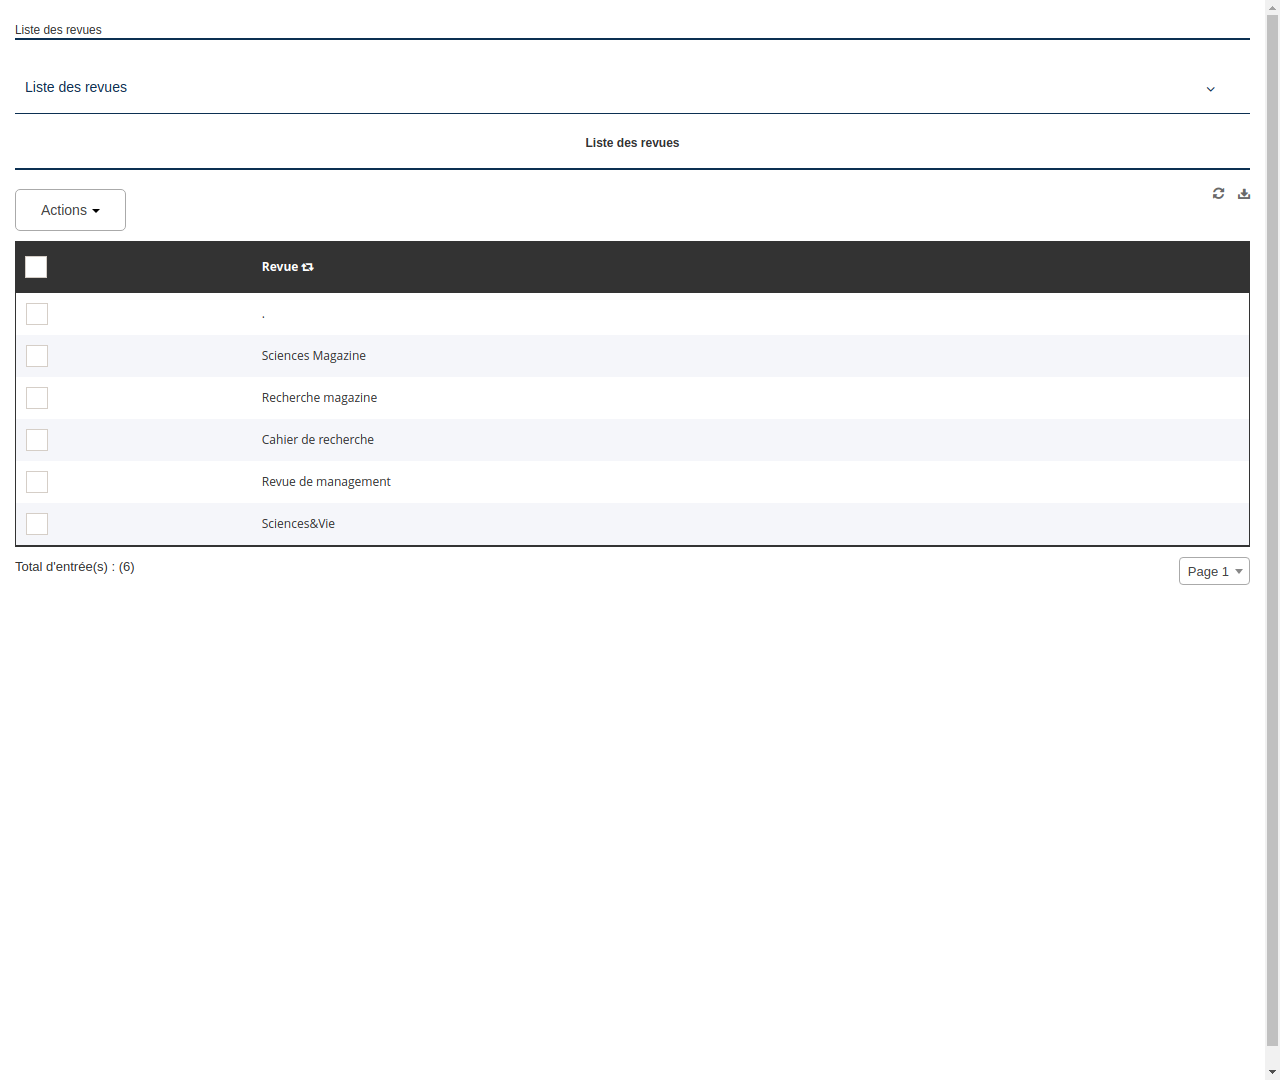Image resolution: width=1280 pixels, height=1080 pixels.
Task: Check the Sciences Magazine row checkbox
Action: point(37,355)
